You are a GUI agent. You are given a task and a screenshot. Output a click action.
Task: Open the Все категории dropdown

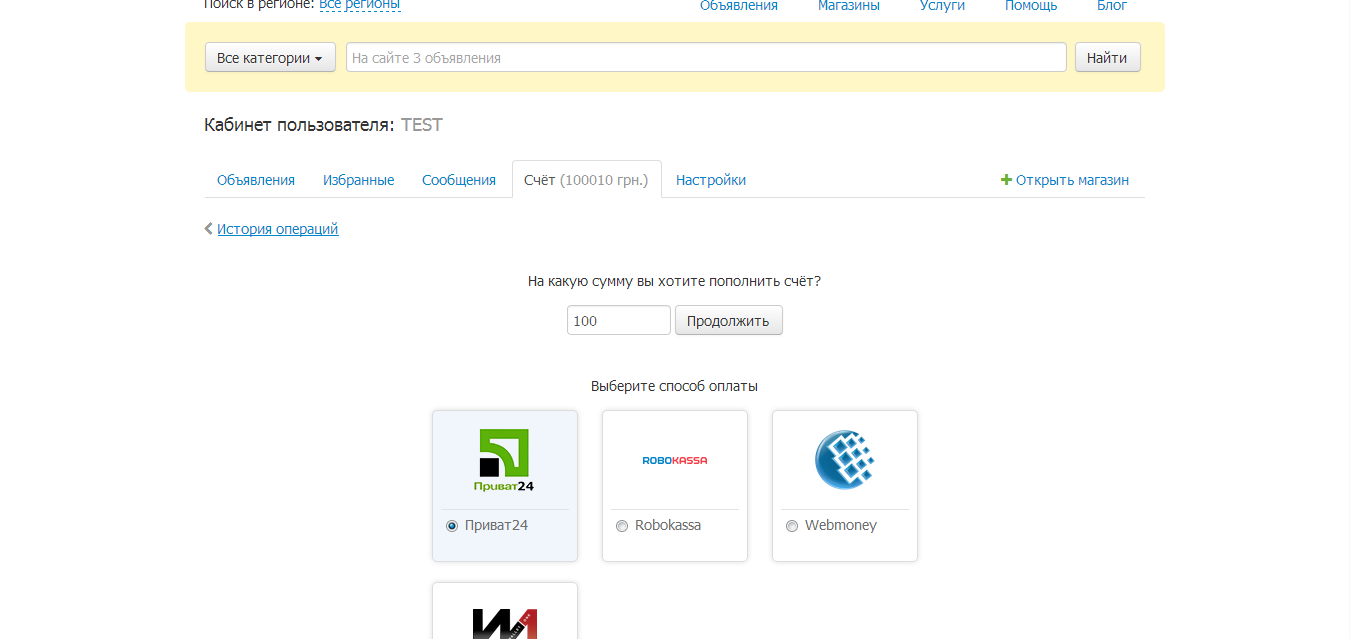[x=270, y=58]
